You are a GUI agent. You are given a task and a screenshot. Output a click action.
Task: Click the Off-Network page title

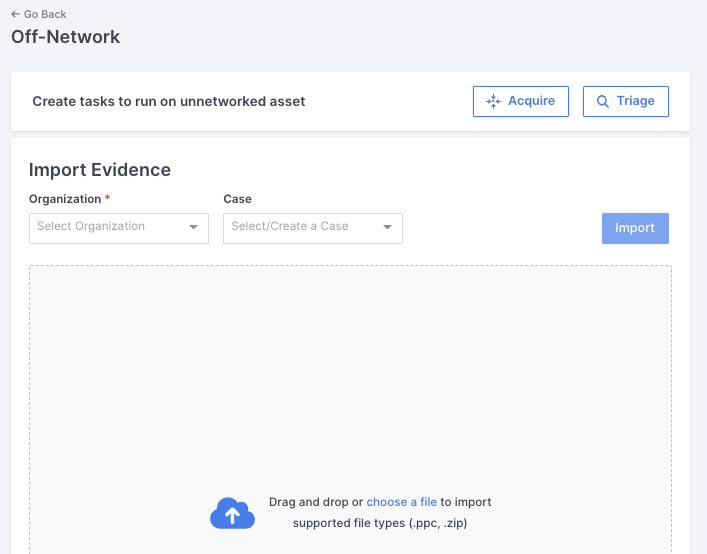tap(65, 37)
